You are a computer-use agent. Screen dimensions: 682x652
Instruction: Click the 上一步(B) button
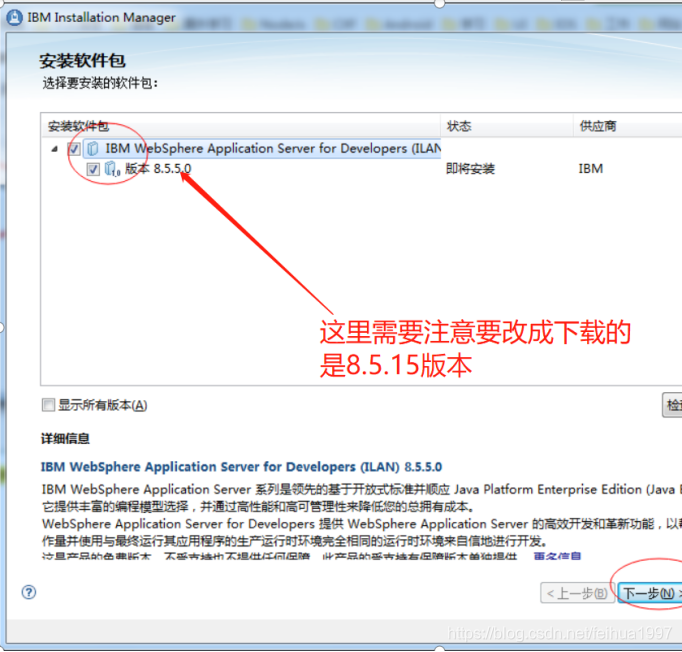click(x=577, y=593)
